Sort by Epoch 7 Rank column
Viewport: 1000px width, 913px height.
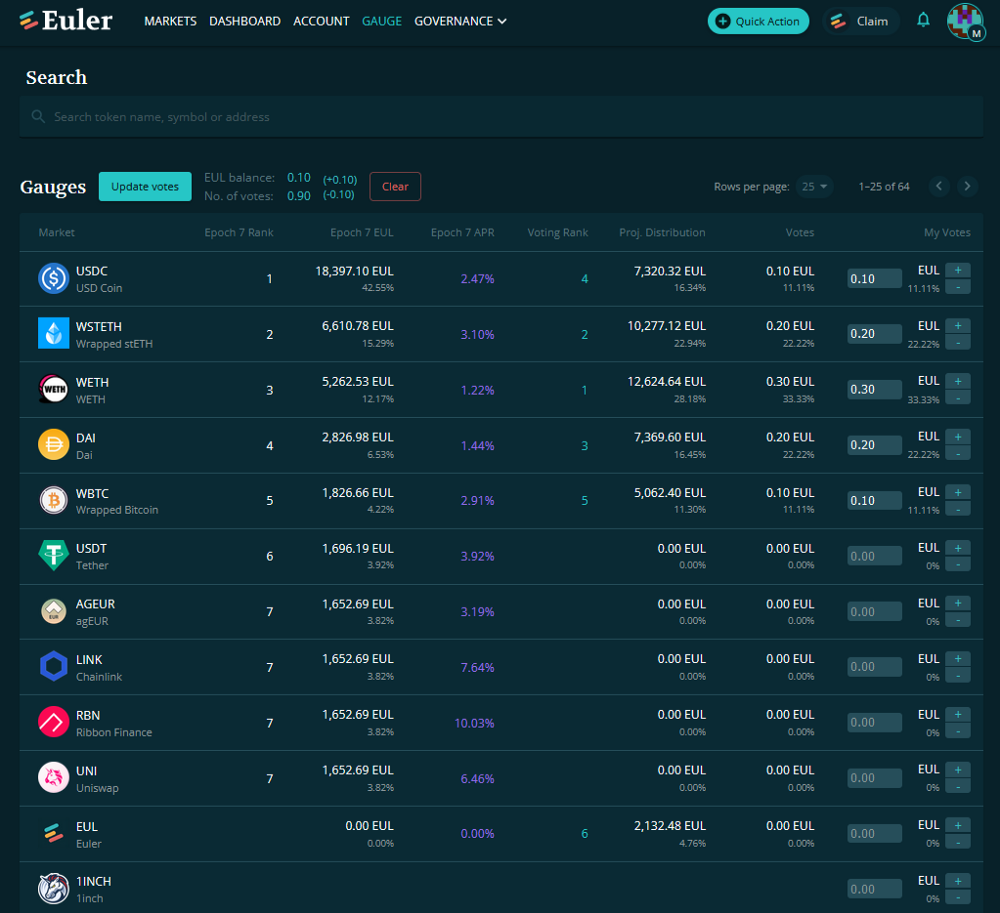click(239, 232)
